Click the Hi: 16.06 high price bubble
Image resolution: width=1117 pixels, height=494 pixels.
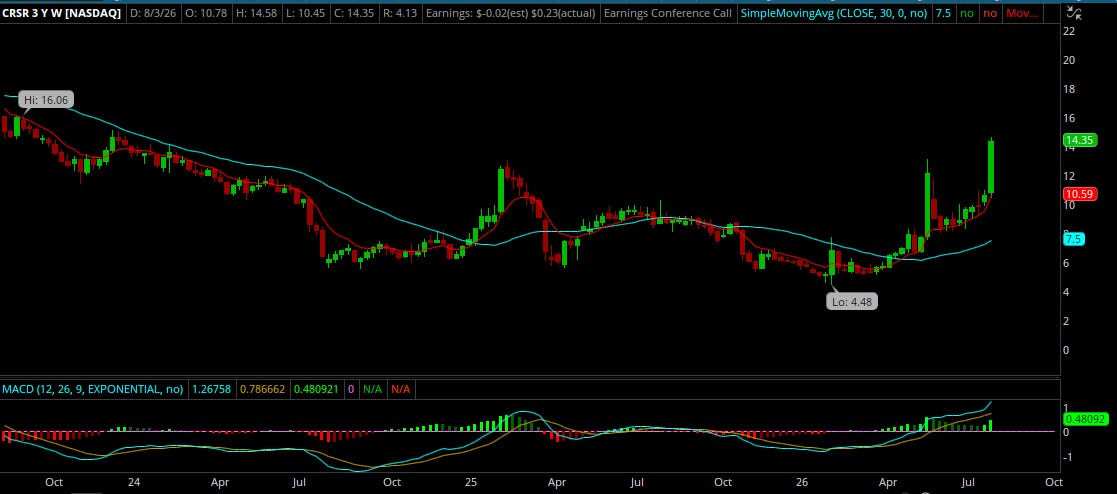[x=46, y=101]
